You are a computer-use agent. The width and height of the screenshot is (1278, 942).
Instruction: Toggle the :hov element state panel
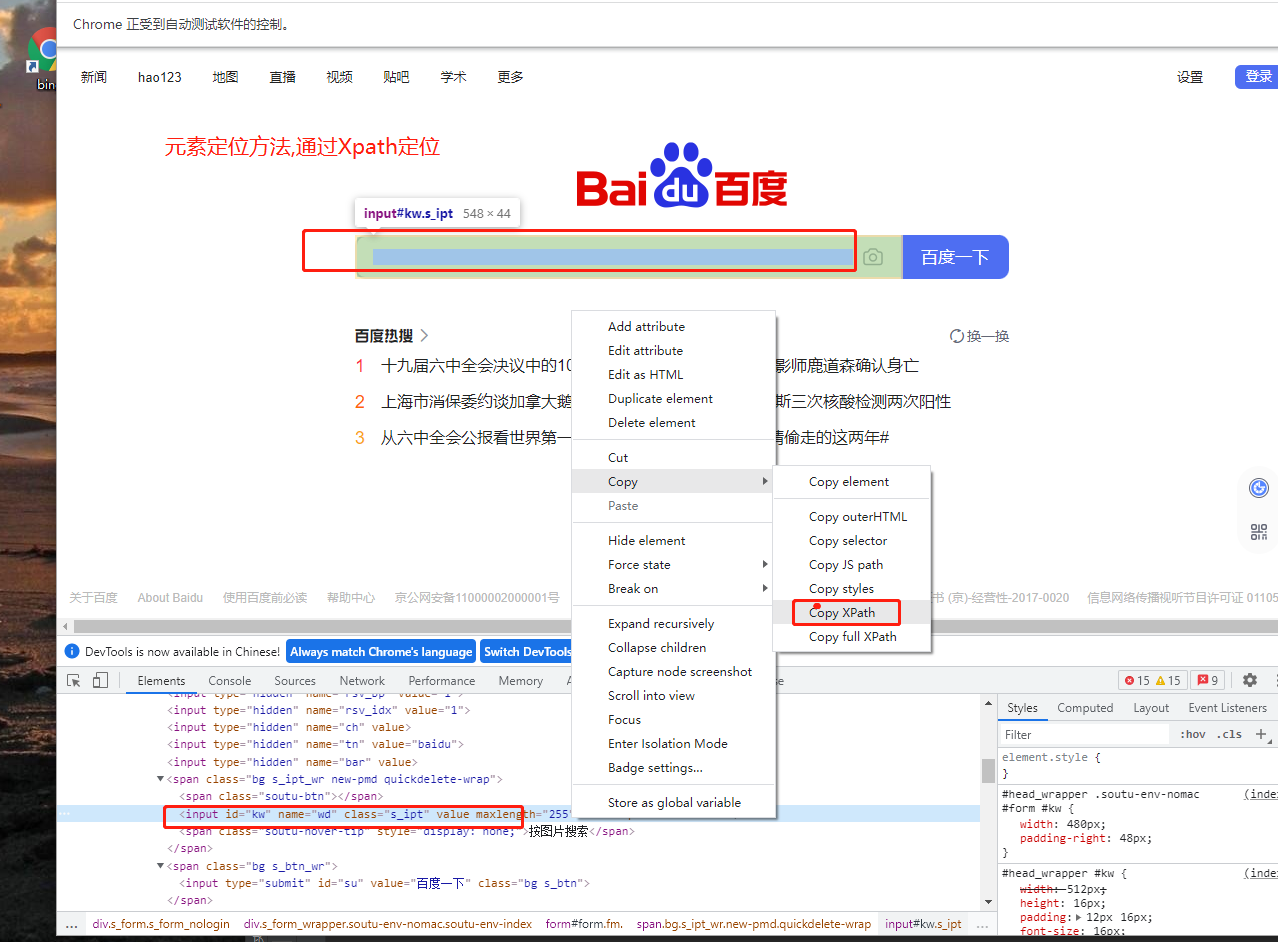point(1193,734)
